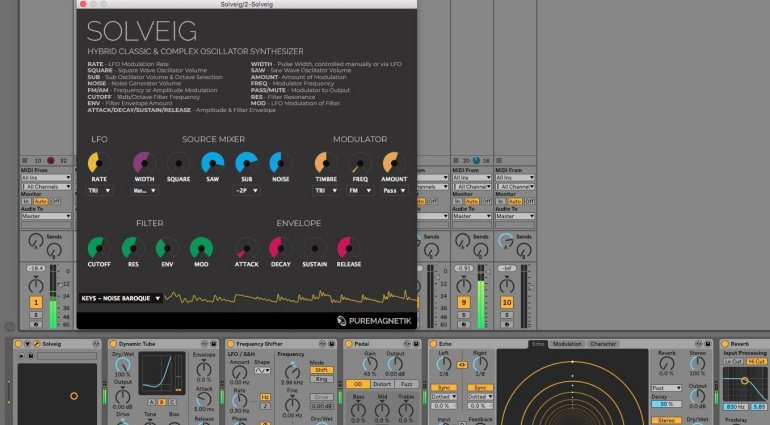This screenshot has height=425, width=770.
Task: Click the Stereo button in Echo
Action: [667, 421]
